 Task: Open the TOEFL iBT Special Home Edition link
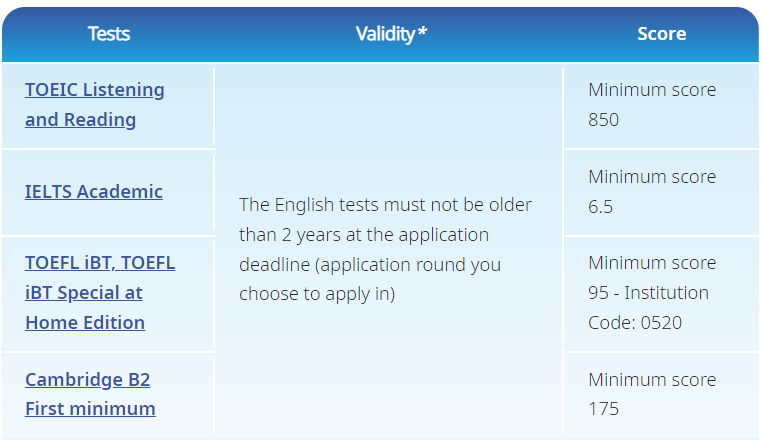click(100, 293)
